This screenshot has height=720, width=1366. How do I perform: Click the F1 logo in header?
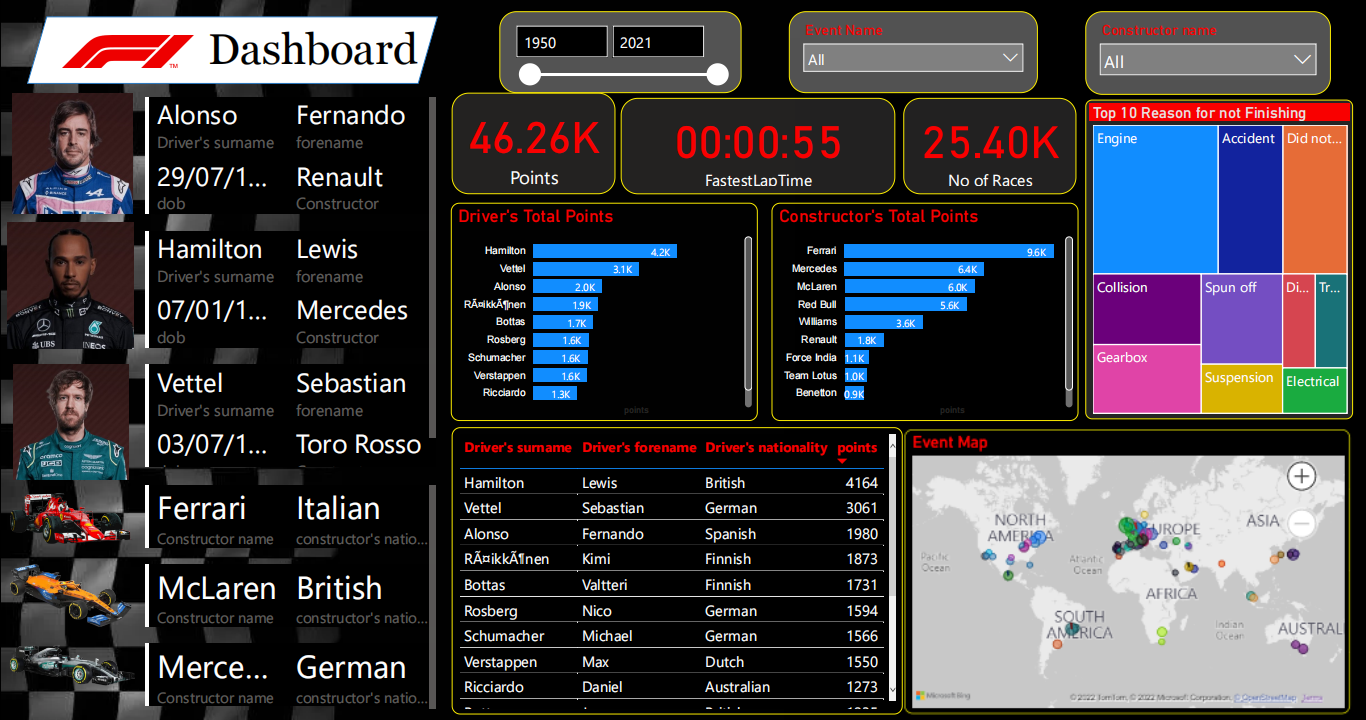pyautogui.click(x=127, y=50)
